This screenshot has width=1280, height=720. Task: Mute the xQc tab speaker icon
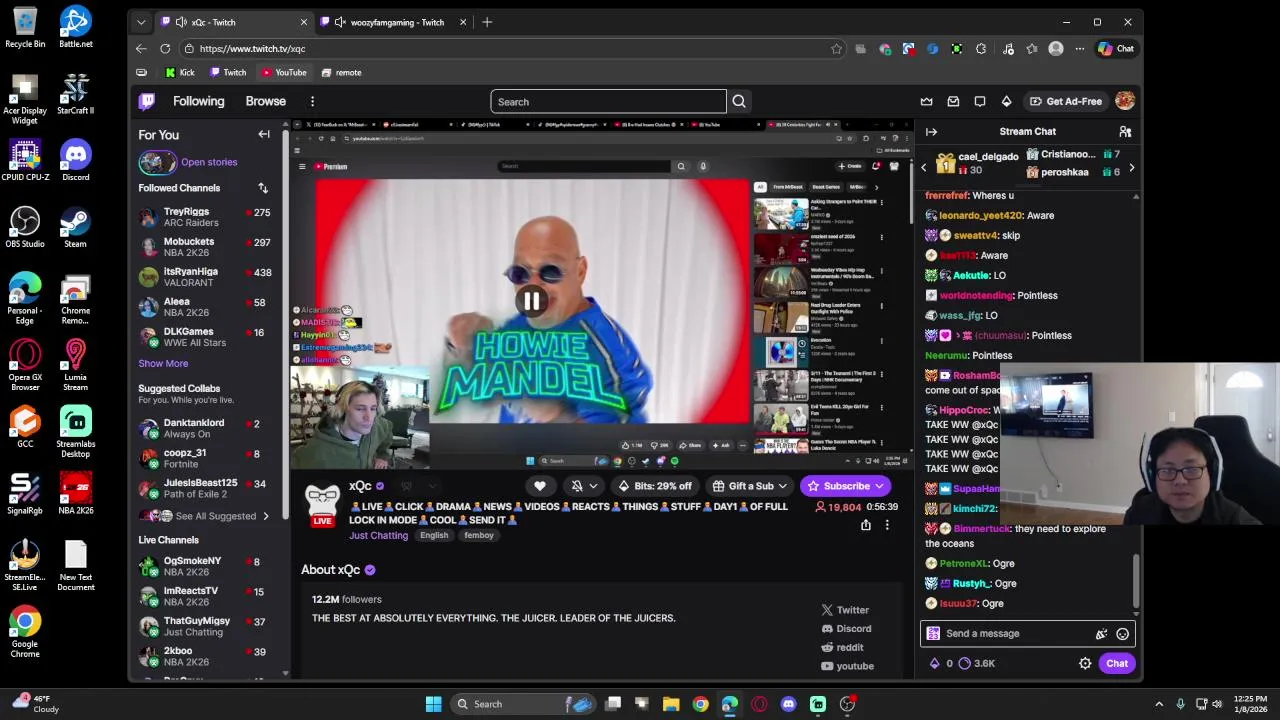pyautogui.click(x=181, y=22)
